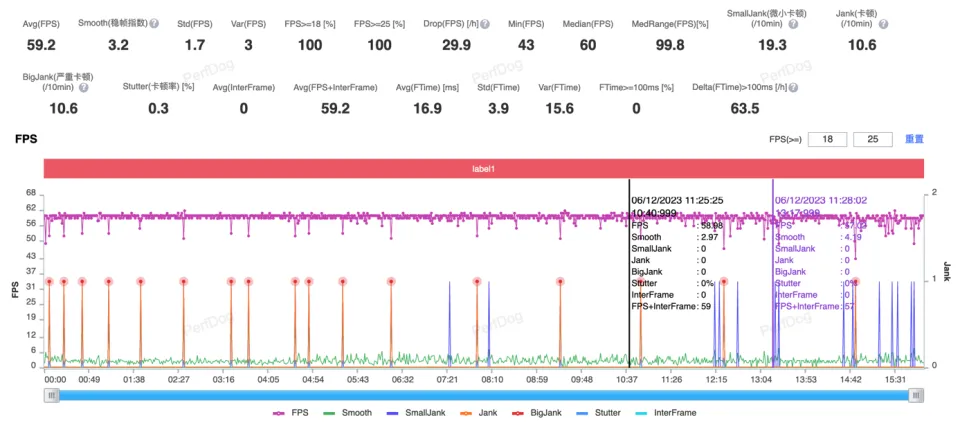Open help icon beside Drop(FPS) metric
Image resolution: width=960 pixels, height=423 pixels.
click(x=484, y=22)
